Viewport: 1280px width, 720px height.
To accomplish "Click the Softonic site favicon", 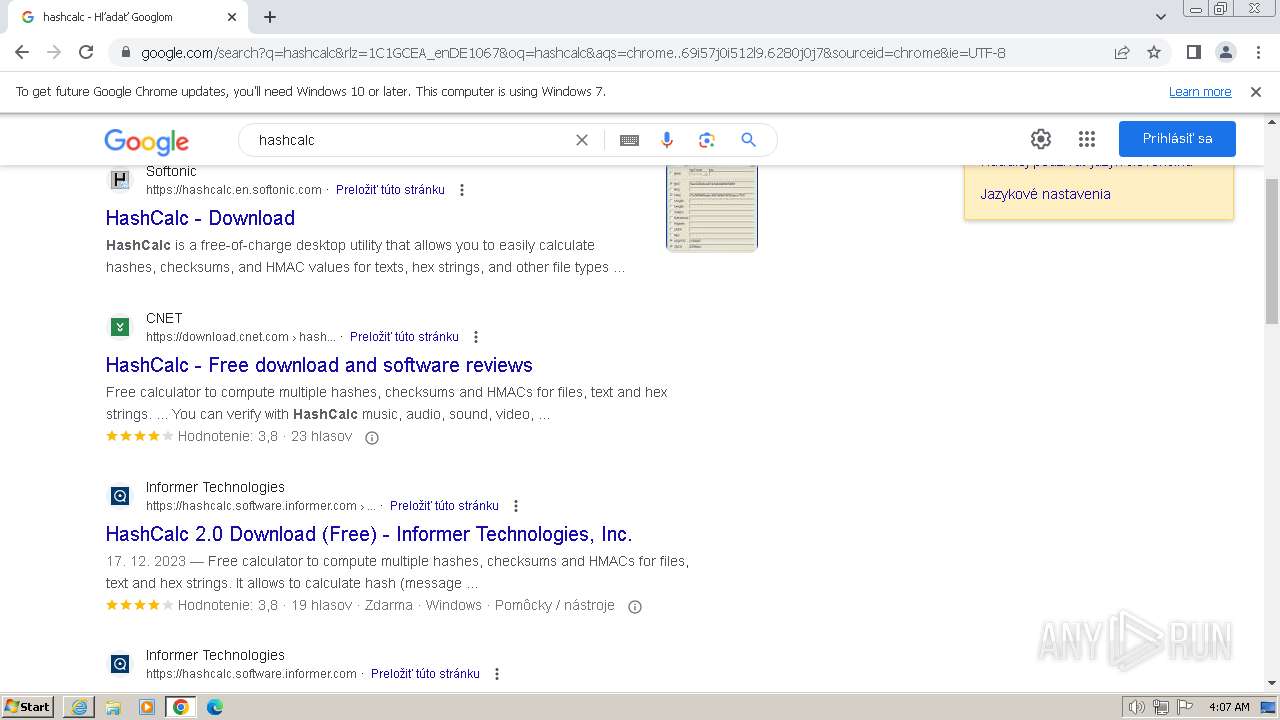I will click(x=120, y=180).
